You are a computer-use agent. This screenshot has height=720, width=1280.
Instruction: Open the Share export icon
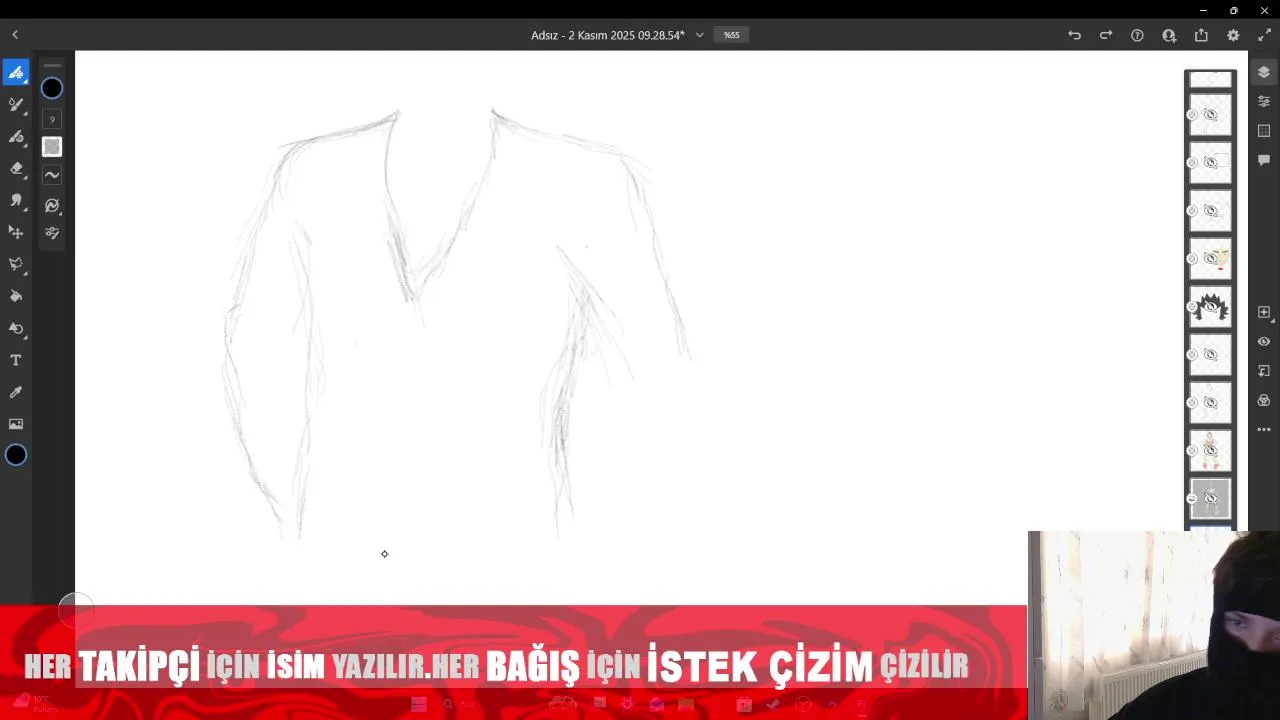click(x=1201, y=35)
